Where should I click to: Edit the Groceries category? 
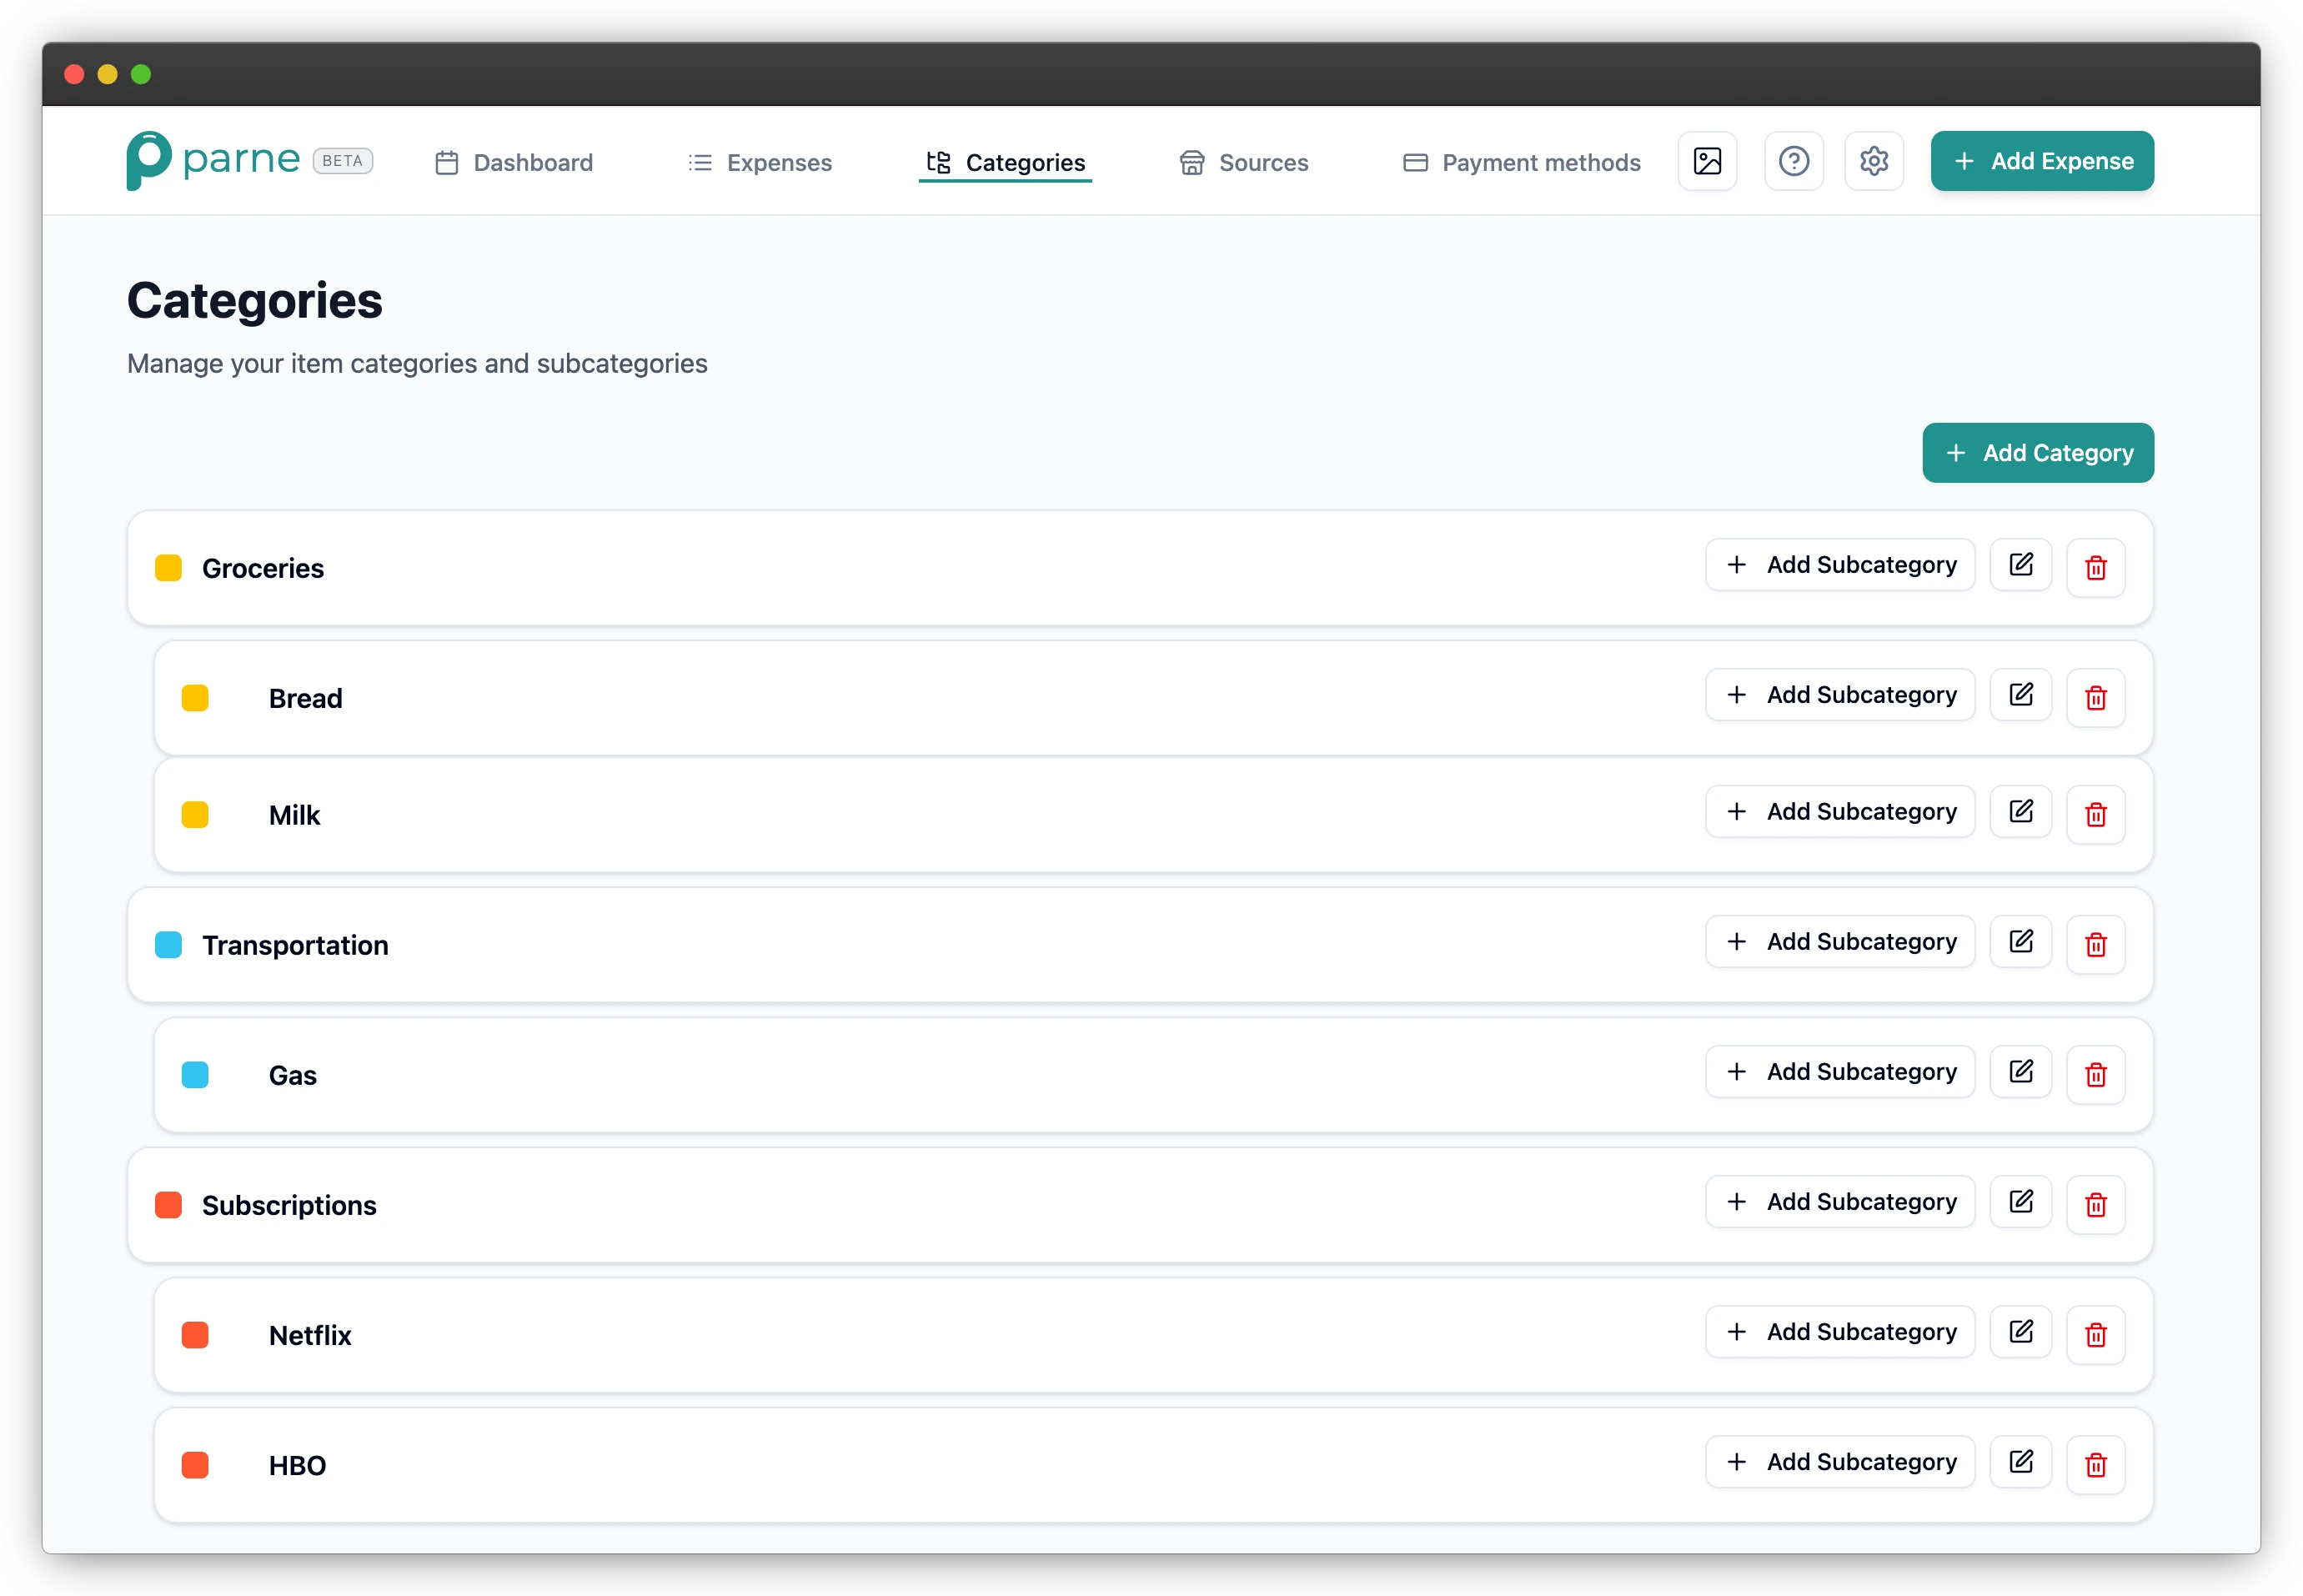tap(2020, 565)
